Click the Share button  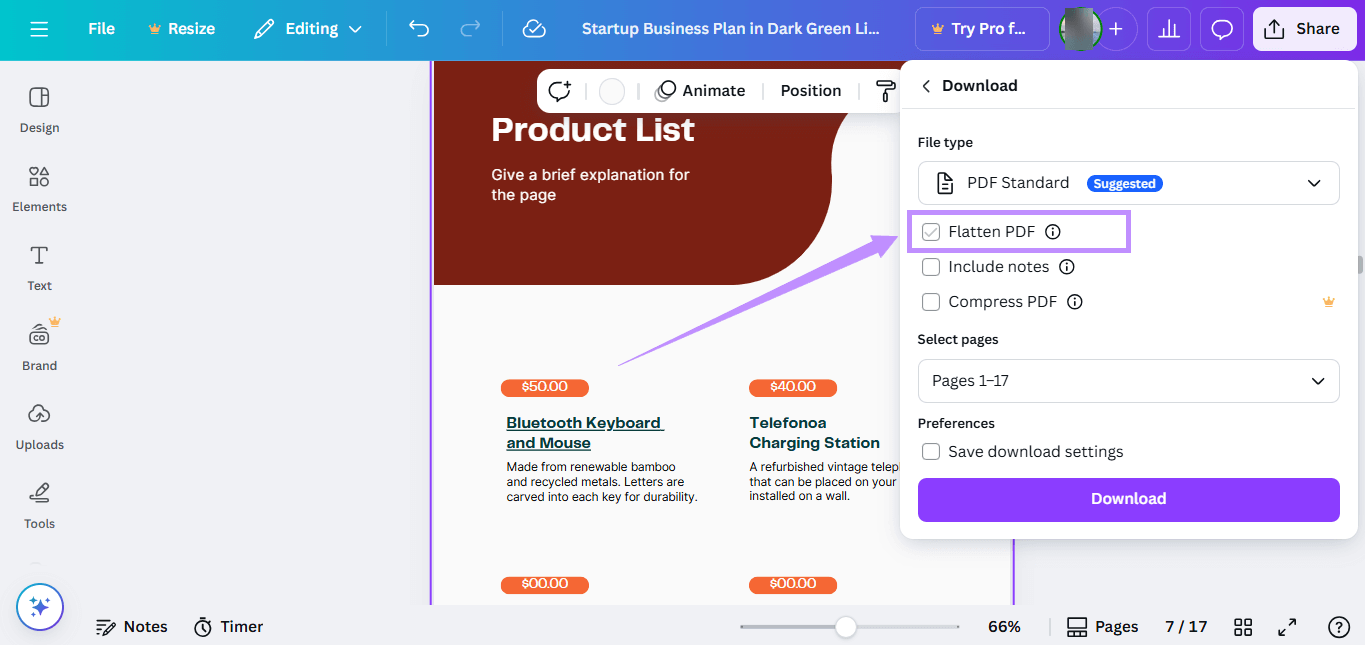pyautogui.click(x=1304, y=29)
